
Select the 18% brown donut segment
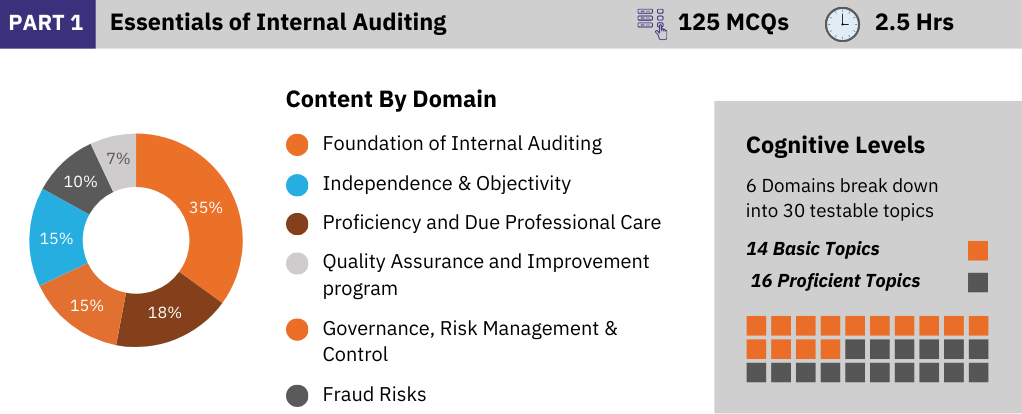tap(166, 312)
